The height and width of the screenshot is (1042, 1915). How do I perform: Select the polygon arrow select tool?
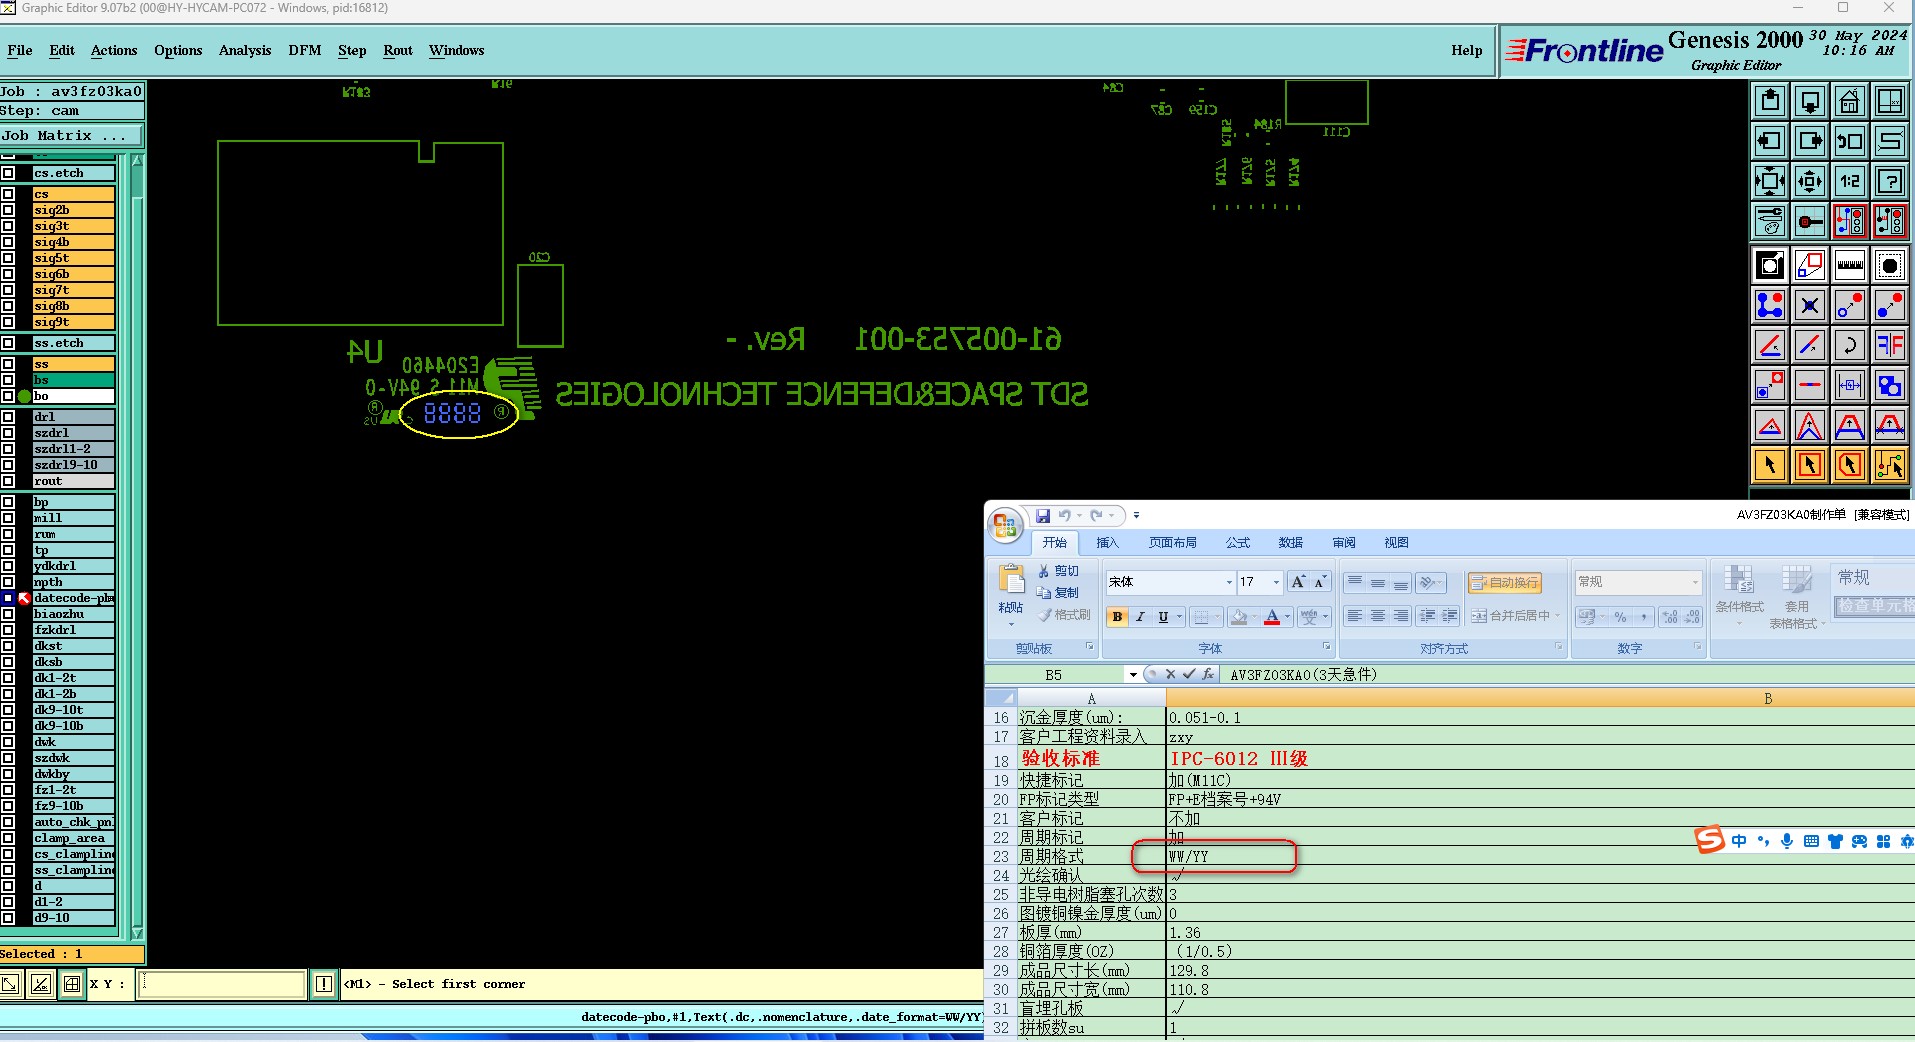point(1850,465)
